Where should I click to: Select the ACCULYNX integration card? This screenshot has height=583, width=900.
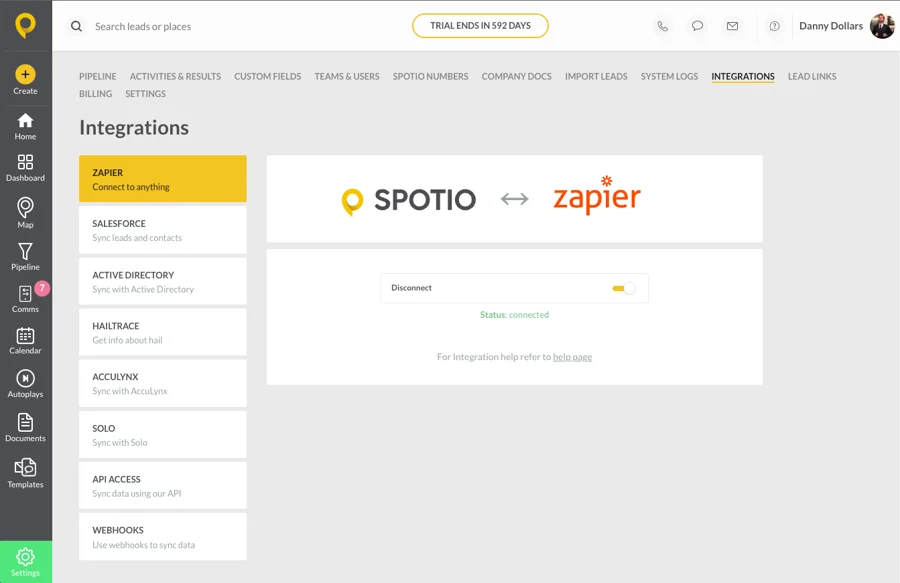tap(163, 383)
